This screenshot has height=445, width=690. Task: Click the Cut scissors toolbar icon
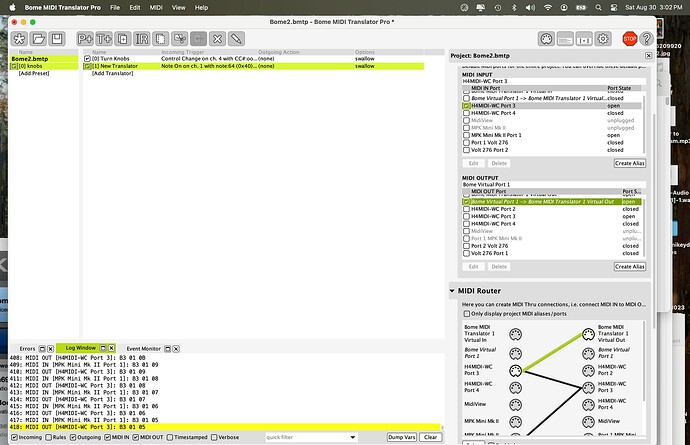(180, 39)
